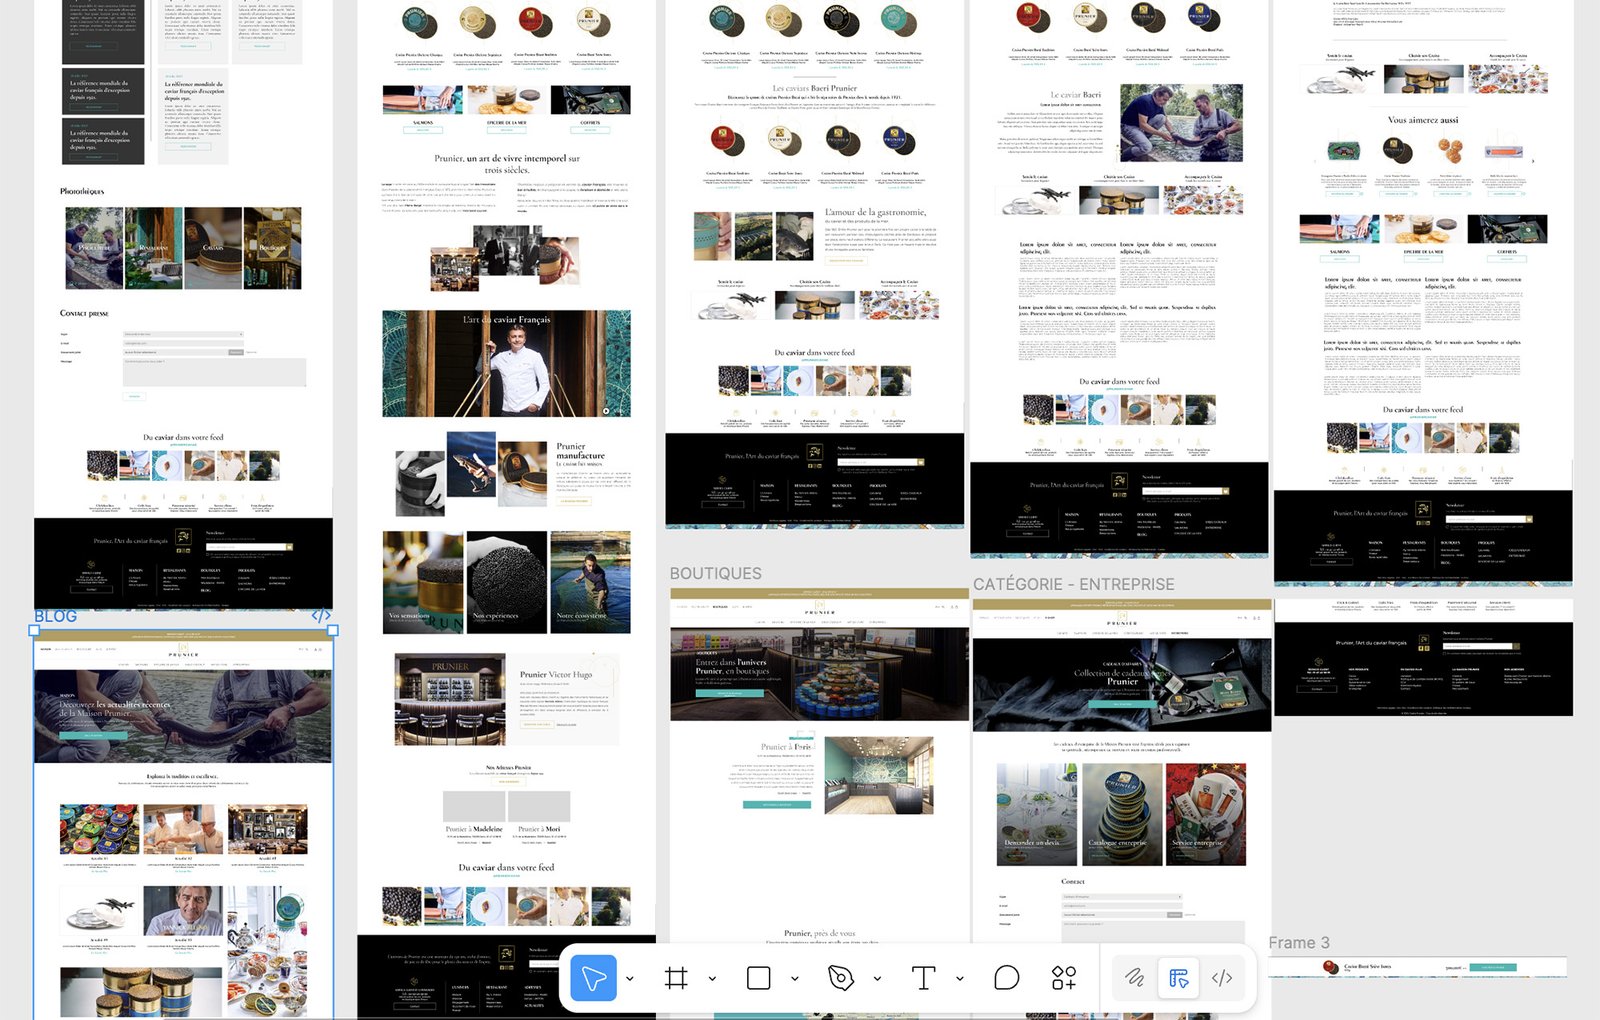The width and height of the screenshot is (1600, 1020).
Task: Select the art de vivre intemporel heading
Action: 507,164
